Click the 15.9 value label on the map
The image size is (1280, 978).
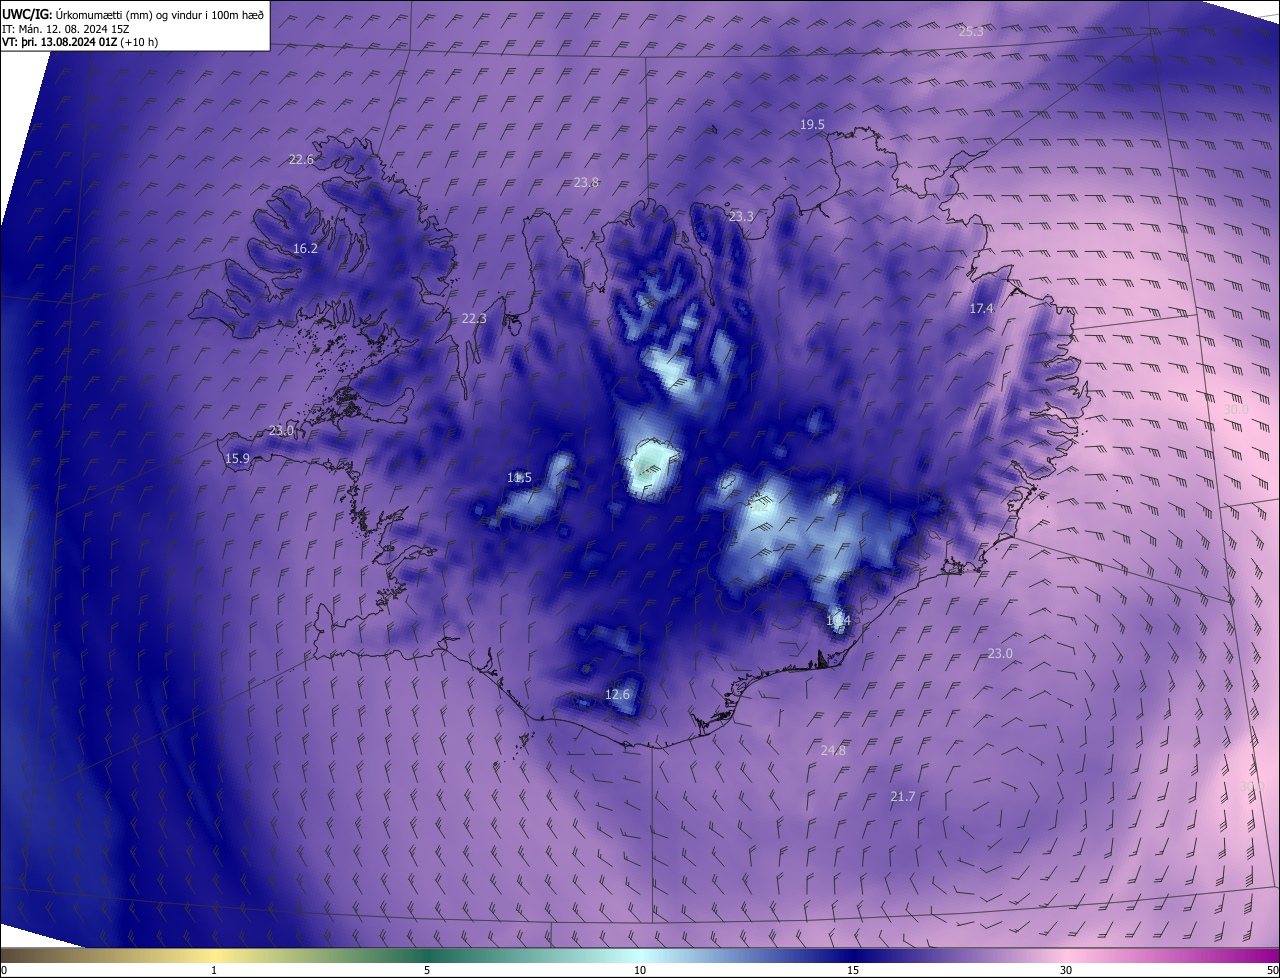tap(237, 459)
